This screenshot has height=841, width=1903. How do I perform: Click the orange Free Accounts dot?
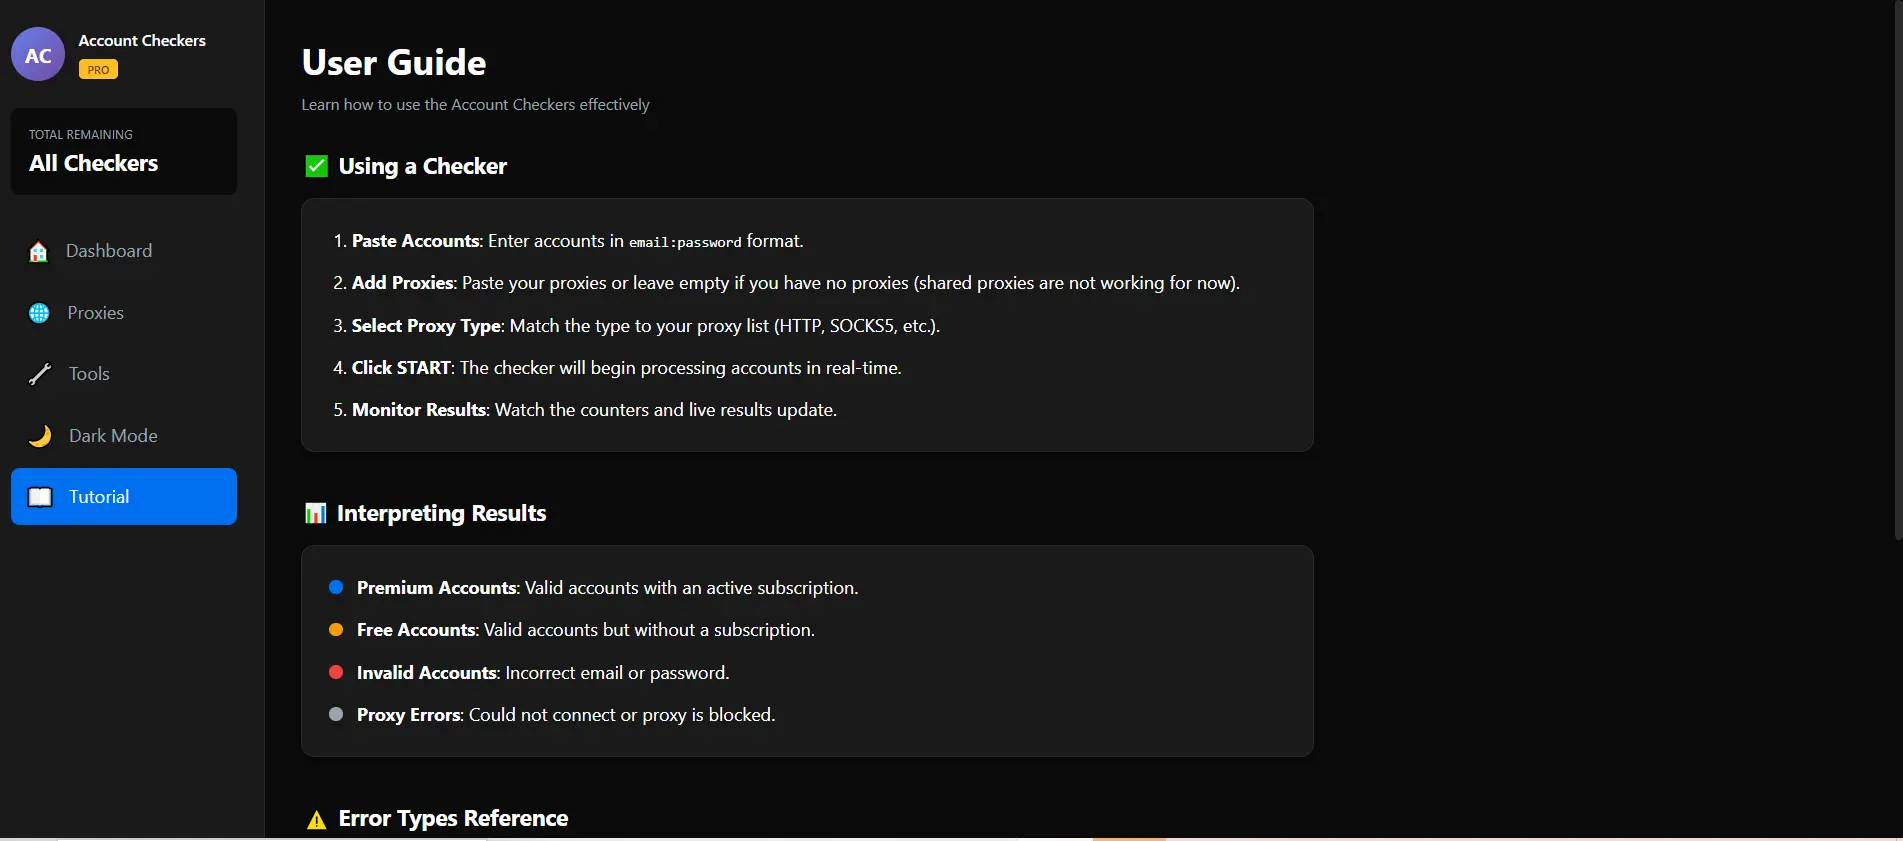point(336,629)
